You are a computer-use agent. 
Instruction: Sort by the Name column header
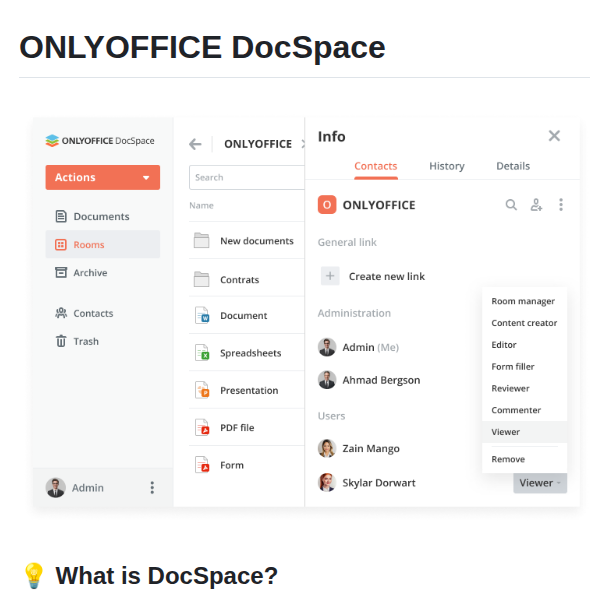[x=201, y=205]
